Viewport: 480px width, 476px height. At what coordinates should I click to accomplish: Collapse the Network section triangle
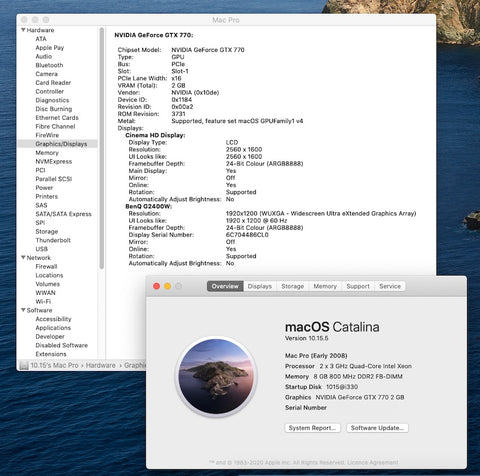point(23,258)
